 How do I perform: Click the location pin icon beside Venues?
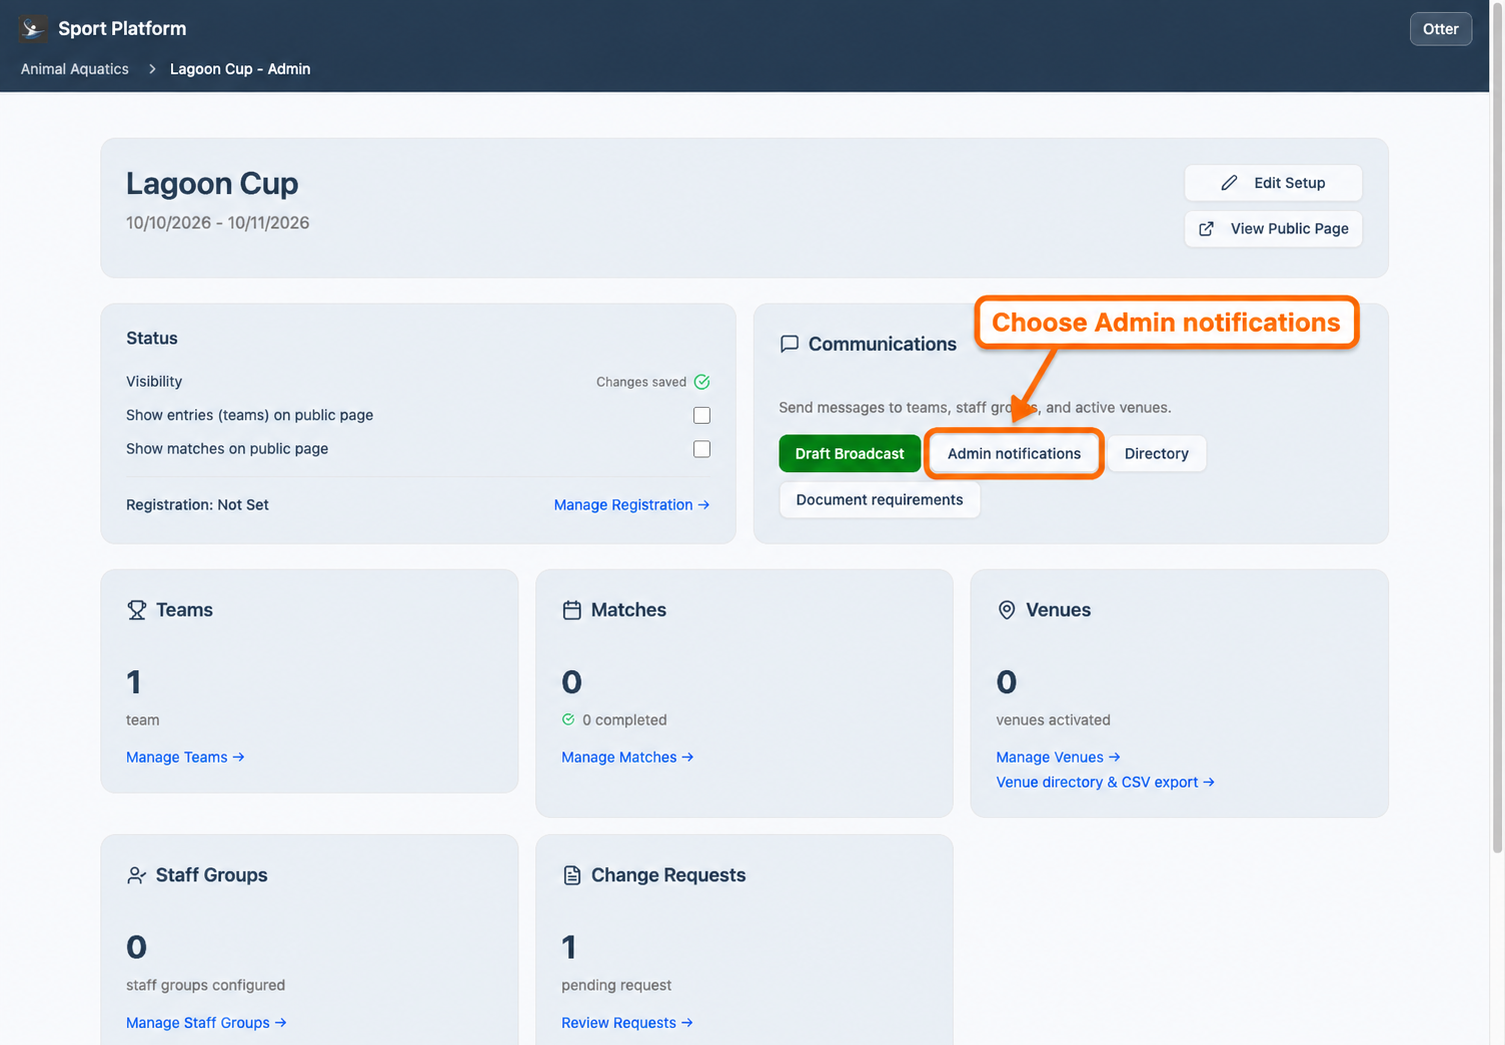click(x=1007, y=610)
